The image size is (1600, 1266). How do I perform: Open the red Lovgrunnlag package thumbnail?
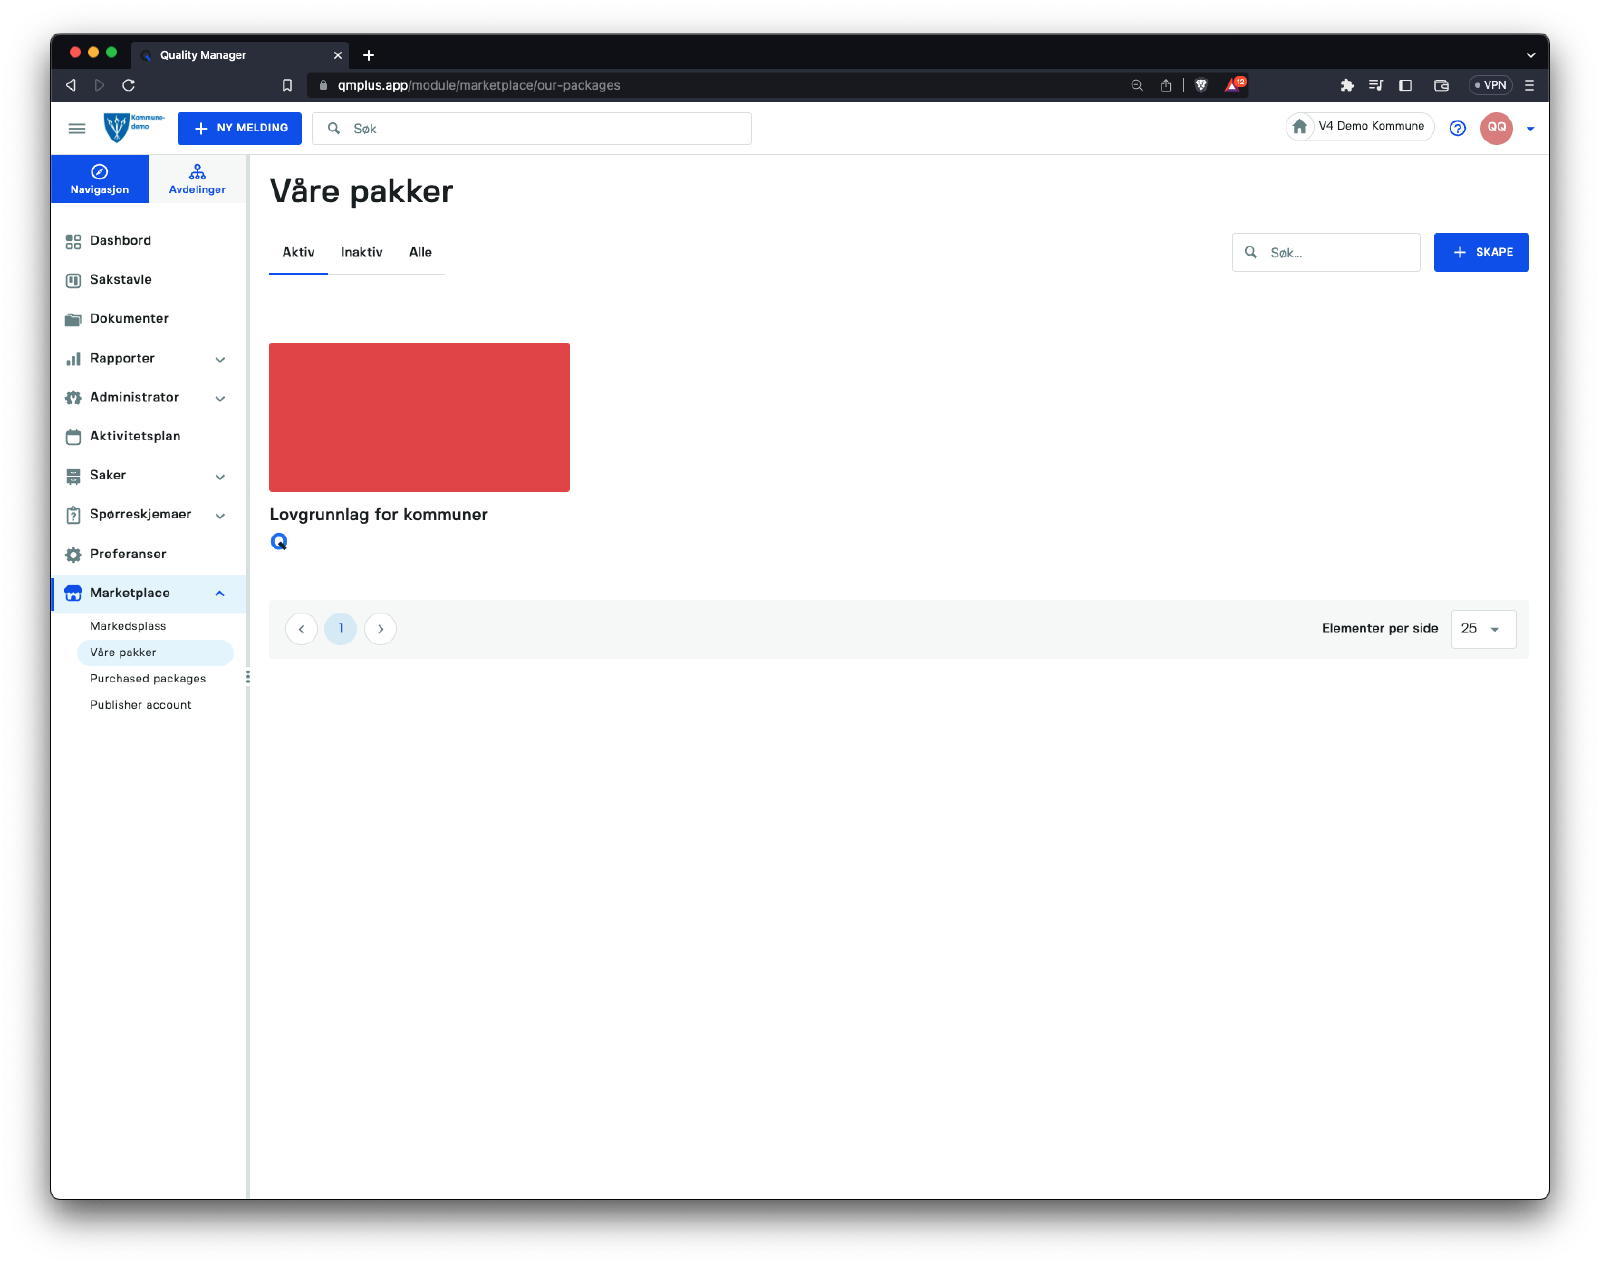click(419, 417)
